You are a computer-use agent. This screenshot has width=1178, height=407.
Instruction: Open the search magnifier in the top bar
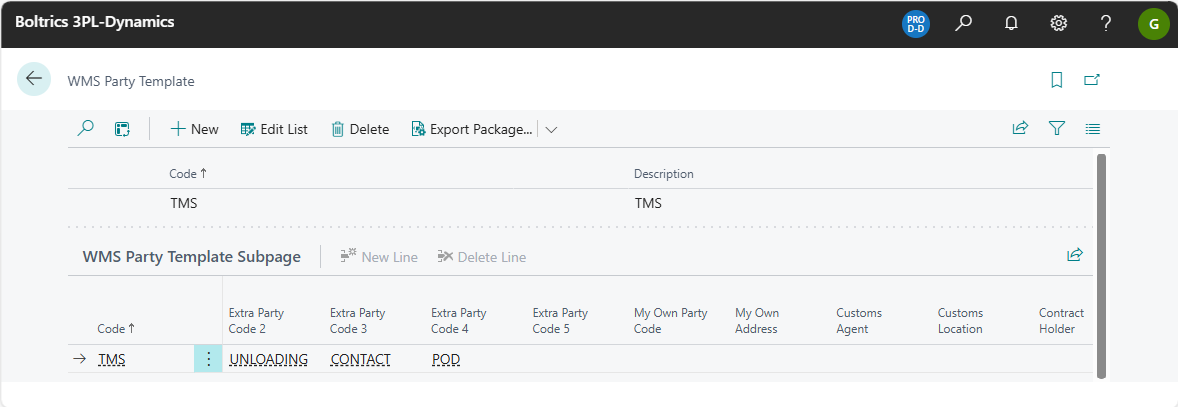point(963,23)
